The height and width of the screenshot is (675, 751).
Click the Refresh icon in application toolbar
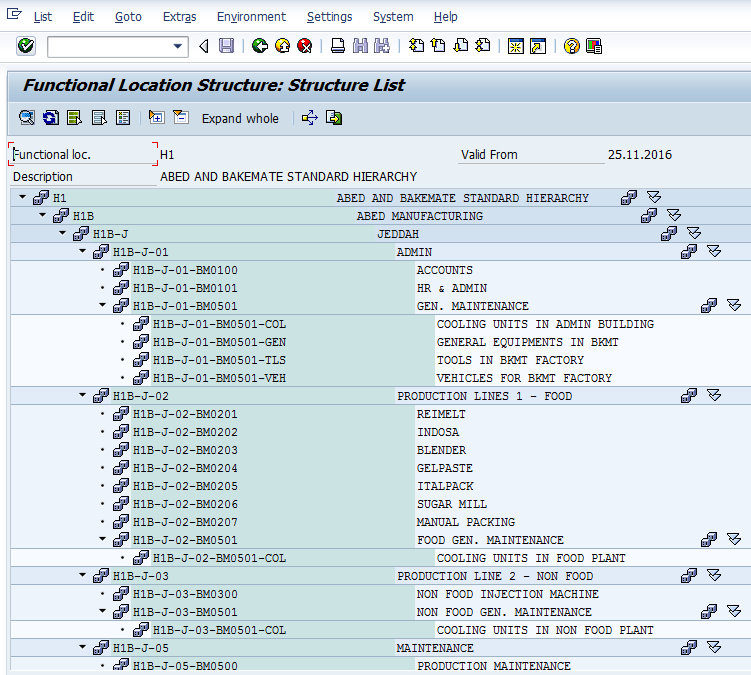[51, 118]
